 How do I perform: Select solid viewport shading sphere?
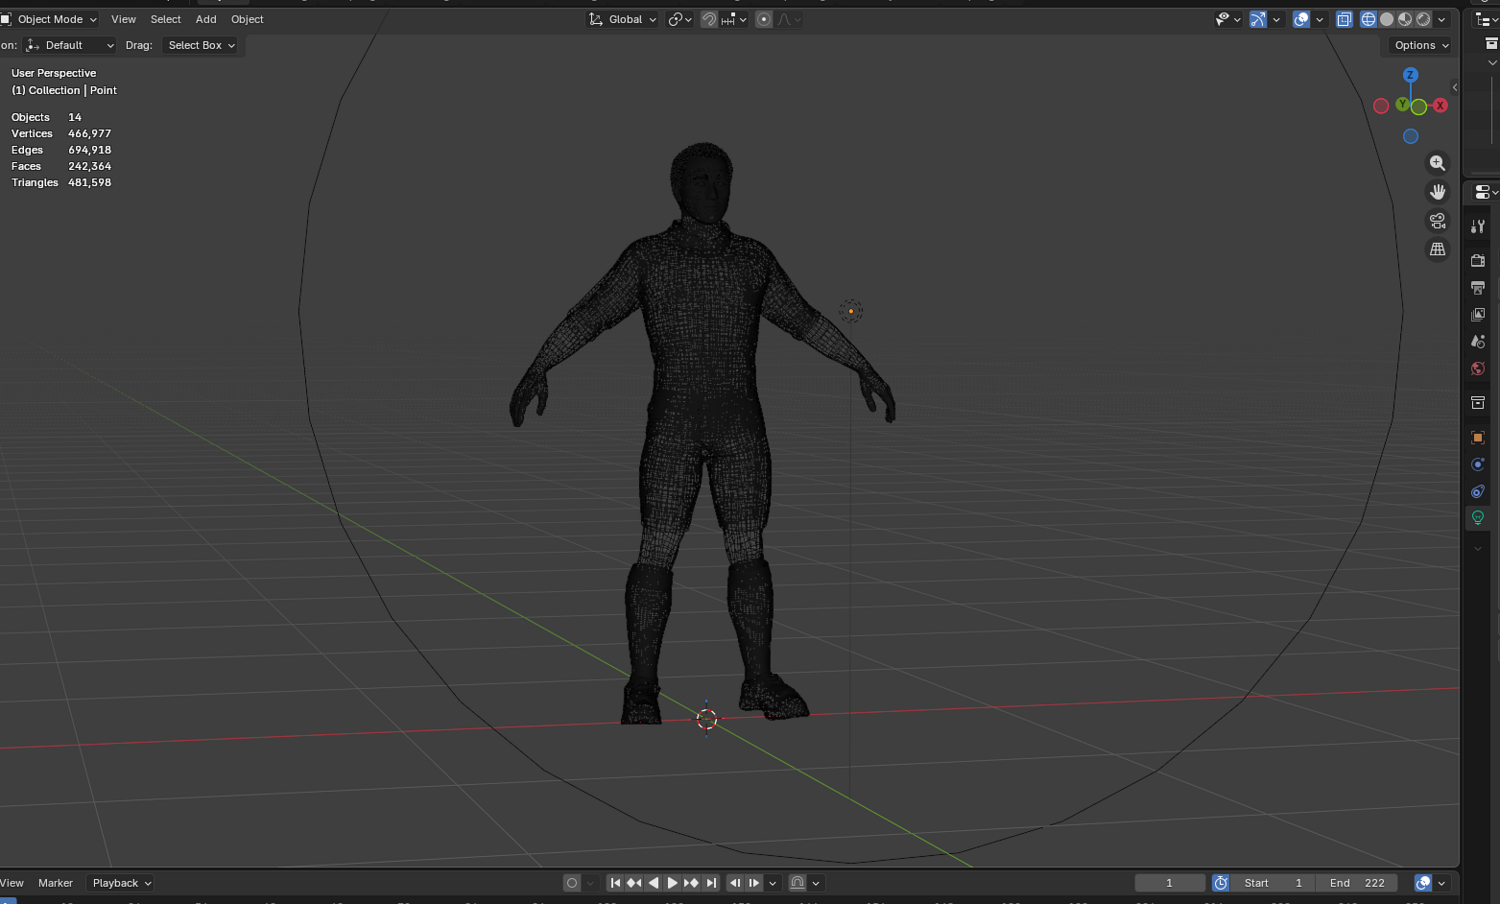pos(1387,19)
